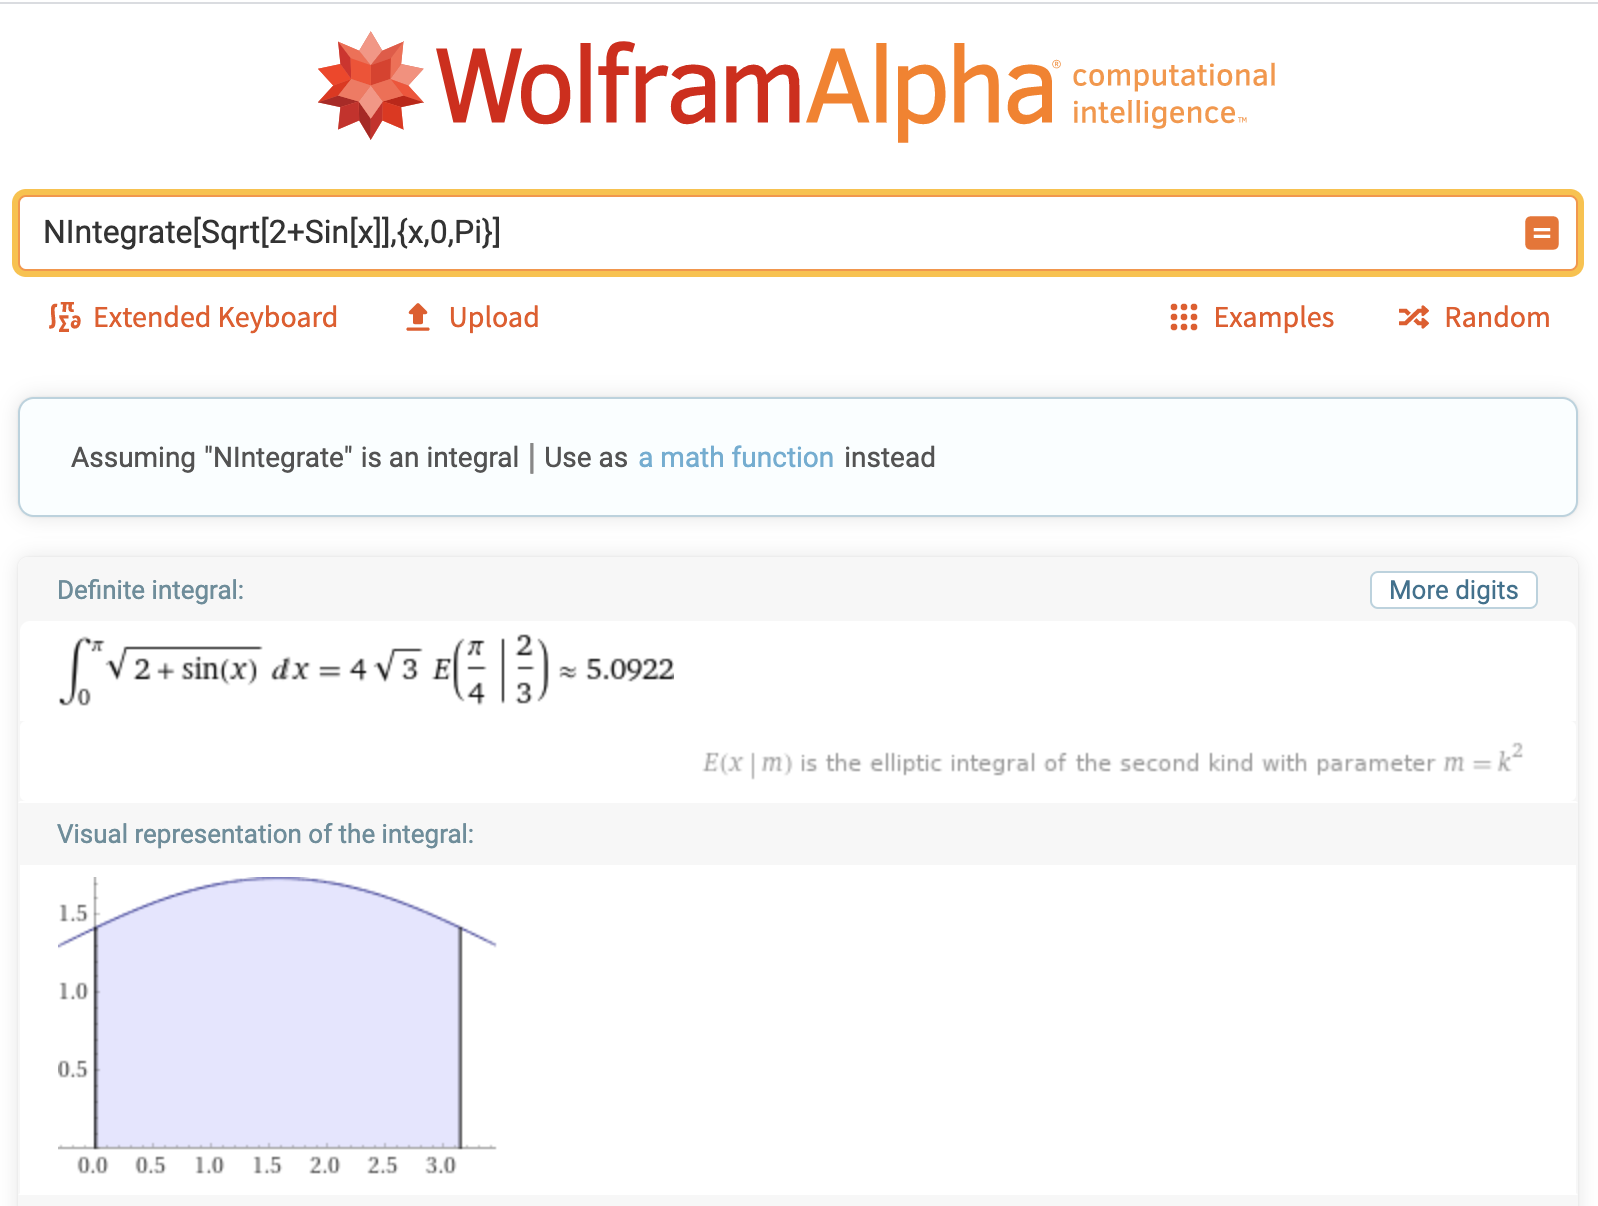Click the integral visual plot
Screen dimensions: 1598x1206
[x=277, y=1026]
